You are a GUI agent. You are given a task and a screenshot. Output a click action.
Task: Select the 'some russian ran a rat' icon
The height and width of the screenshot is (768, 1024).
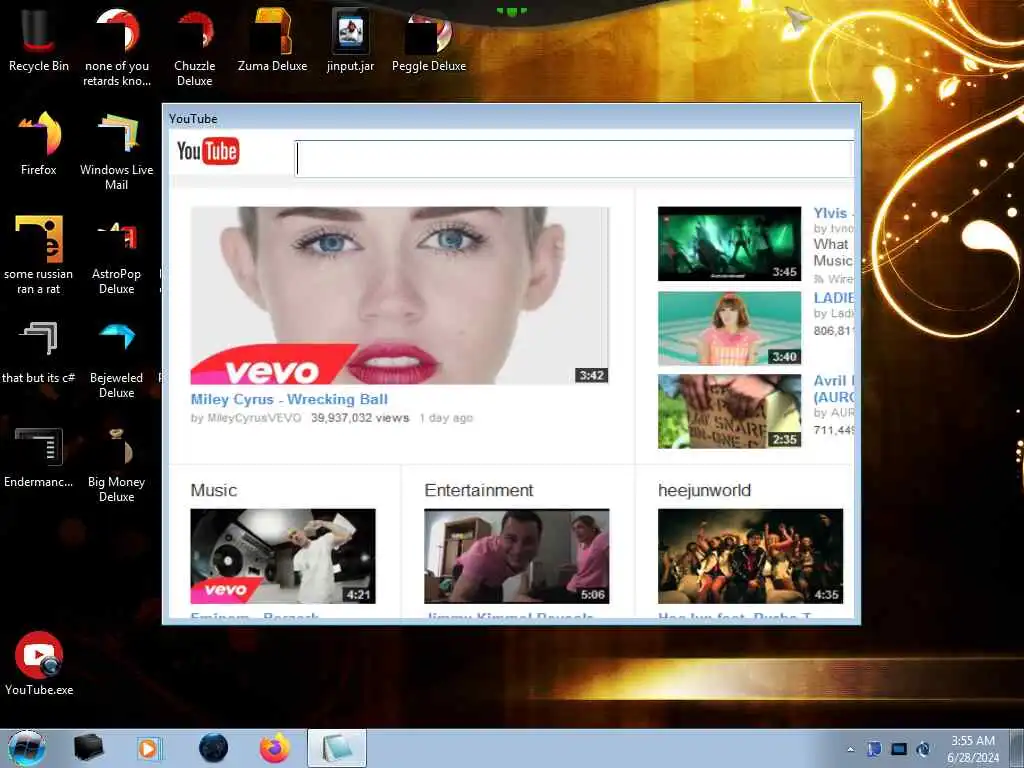click(39, 255)
